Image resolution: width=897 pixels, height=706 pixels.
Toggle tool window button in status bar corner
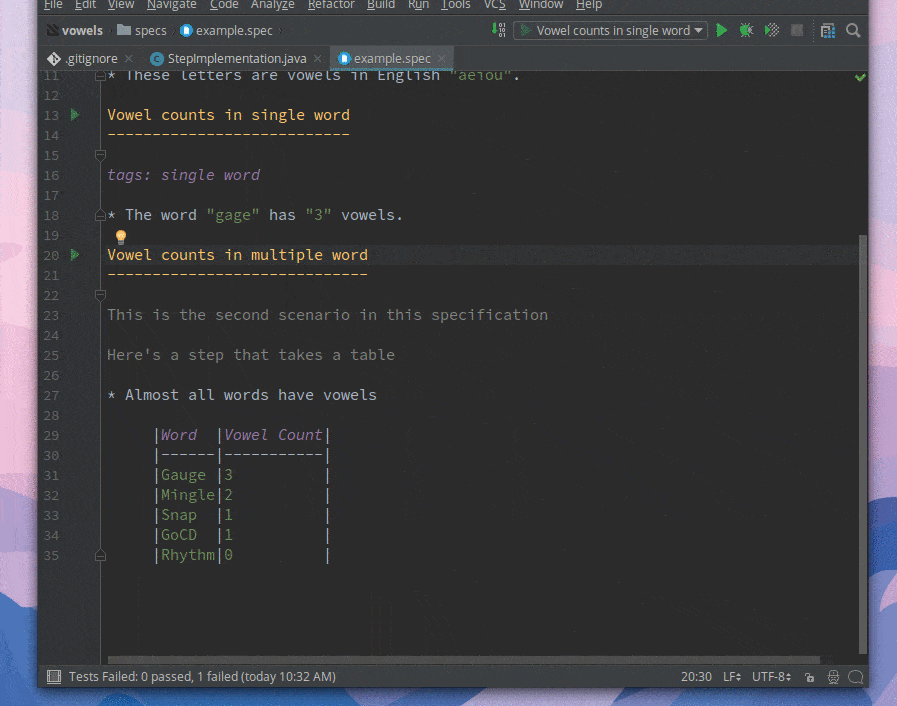click(x=54, y=677)
